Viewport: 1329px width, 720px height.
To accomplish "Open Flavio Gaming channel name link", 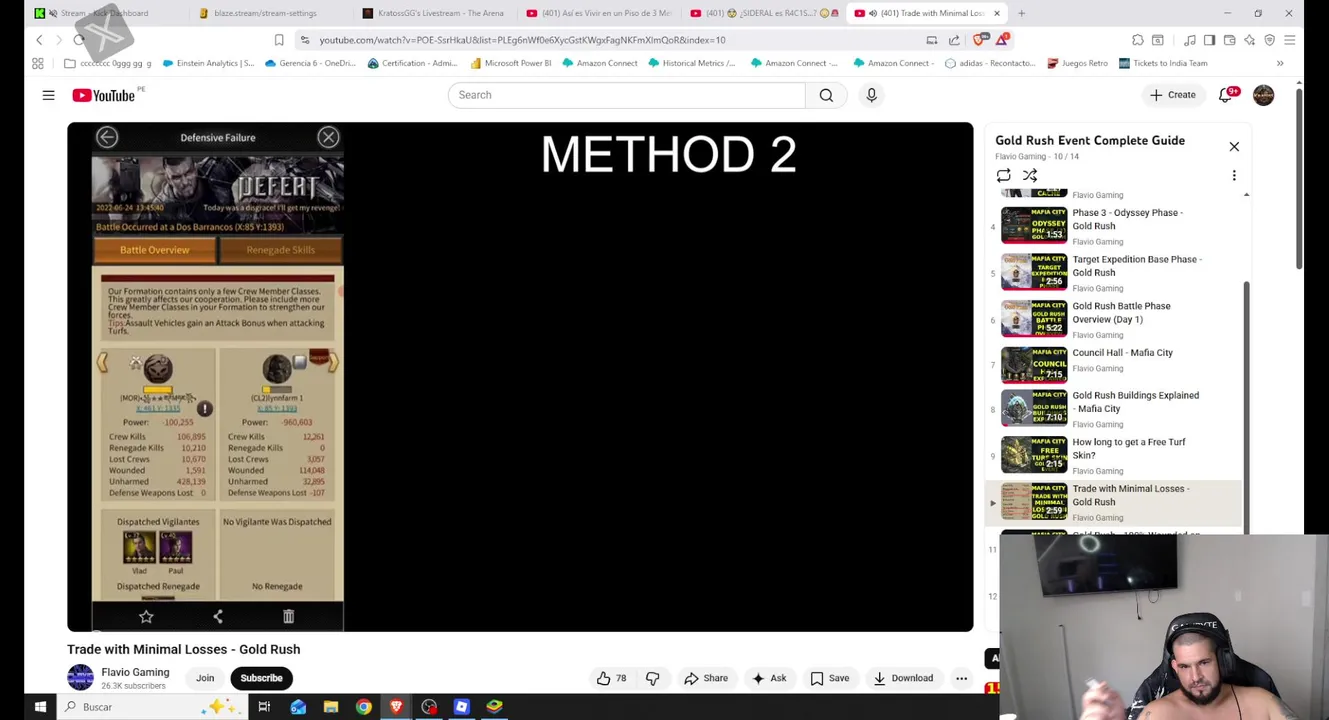I will tap(135, 672).
